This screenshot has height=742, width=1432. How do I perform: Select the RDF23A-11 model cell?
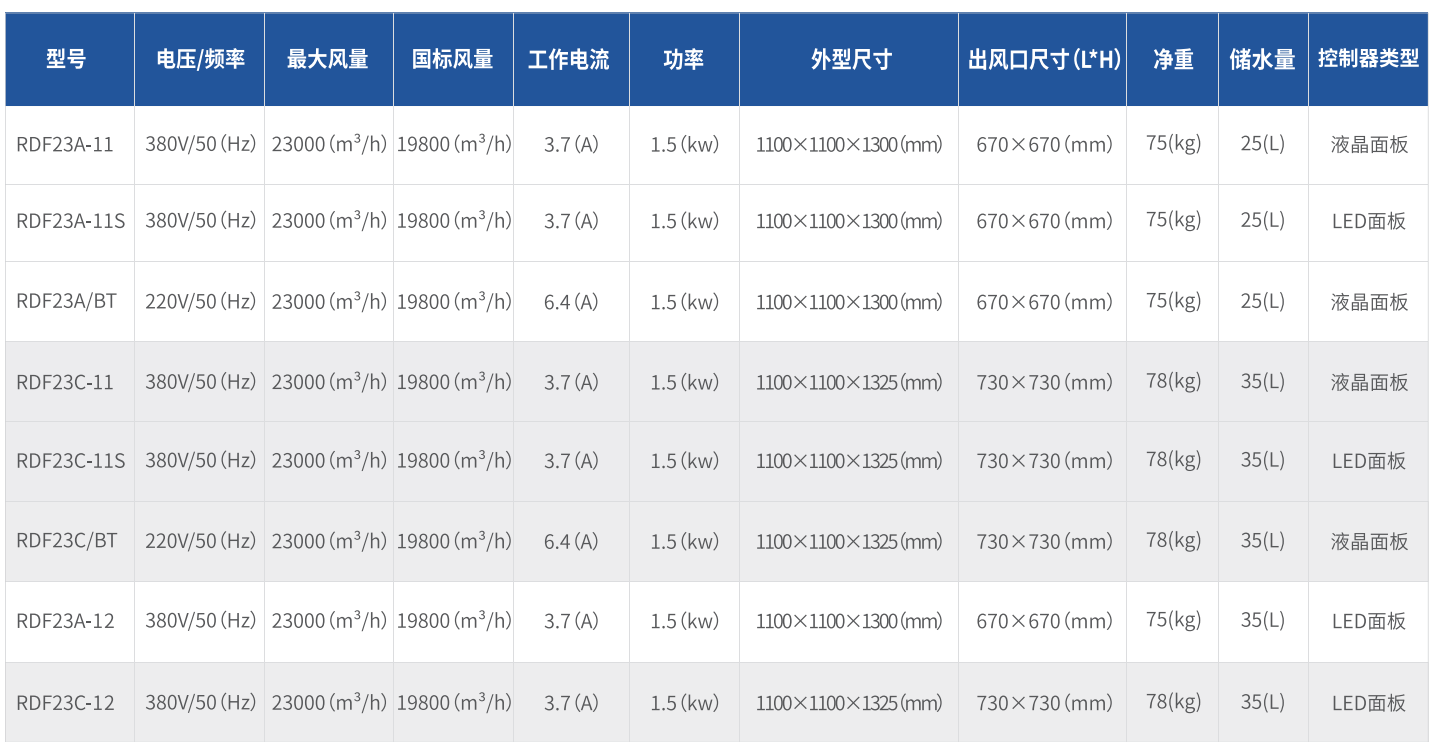click(65, 144)
